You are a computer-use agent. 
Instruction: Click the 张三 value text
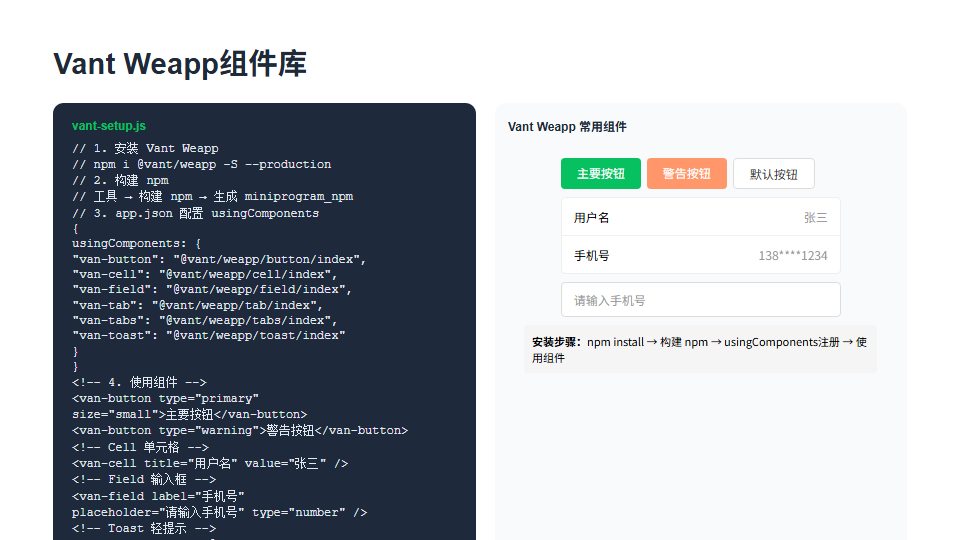click(x=816, y=218)
